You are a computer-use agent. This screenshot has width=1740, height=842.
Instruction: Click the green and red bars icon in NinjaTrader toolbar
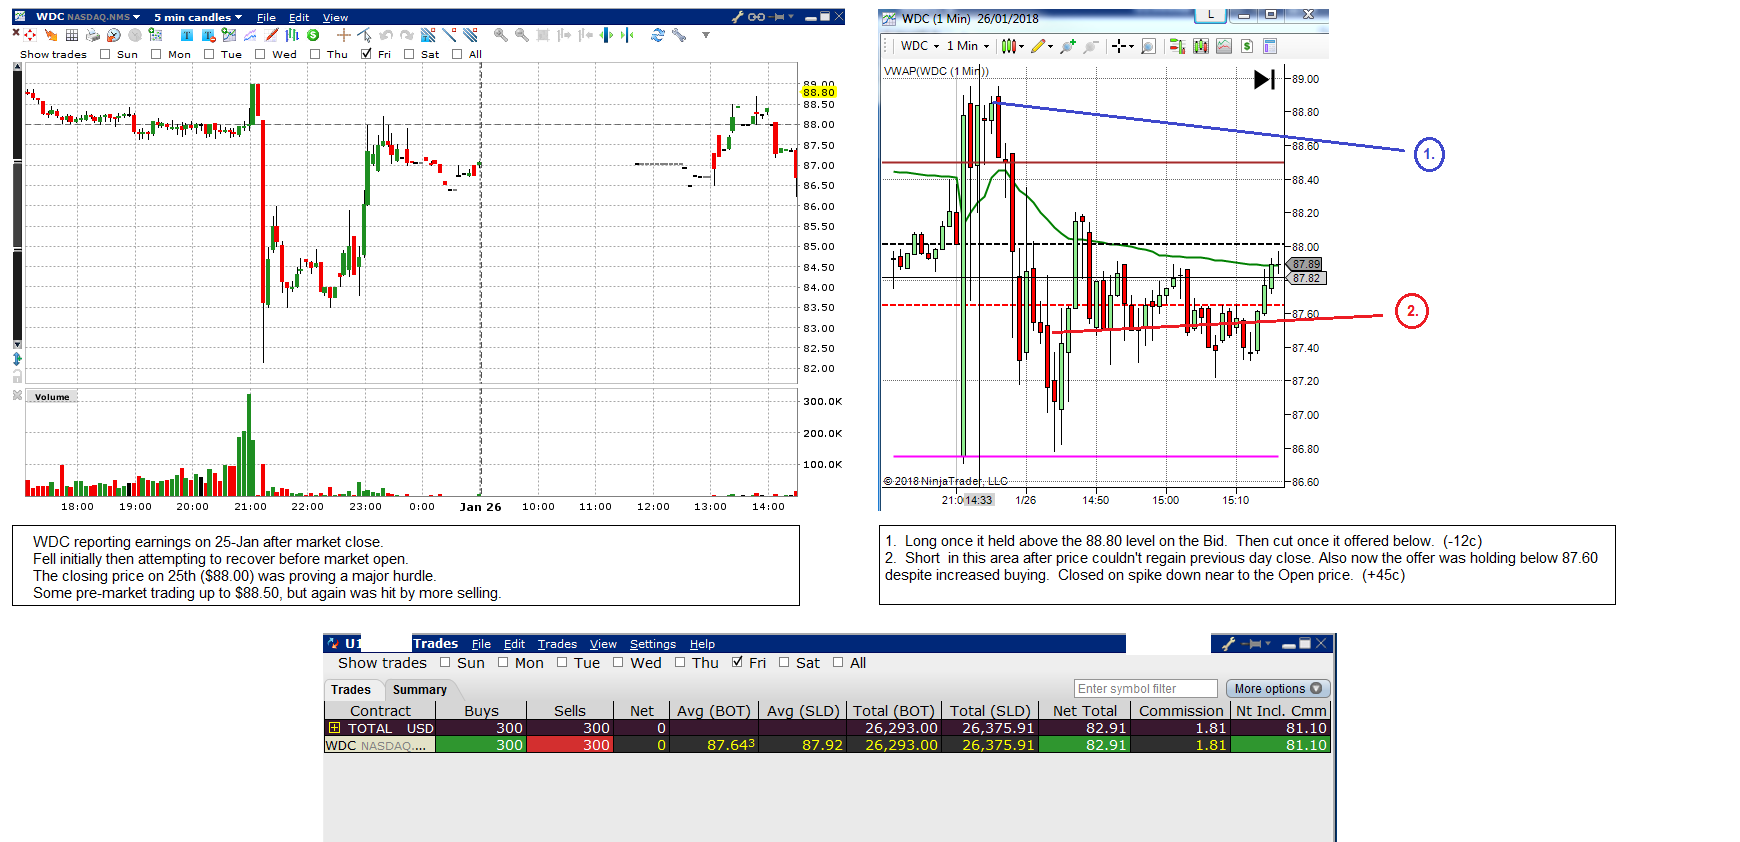point(1177,46)
